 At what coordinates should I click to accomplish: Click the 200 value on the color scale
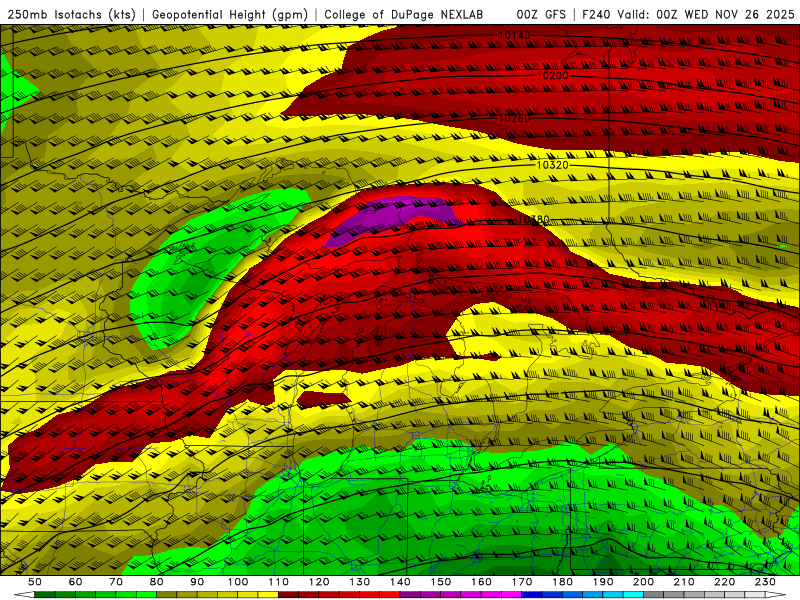pyautogui.click(x=643, y=582)
